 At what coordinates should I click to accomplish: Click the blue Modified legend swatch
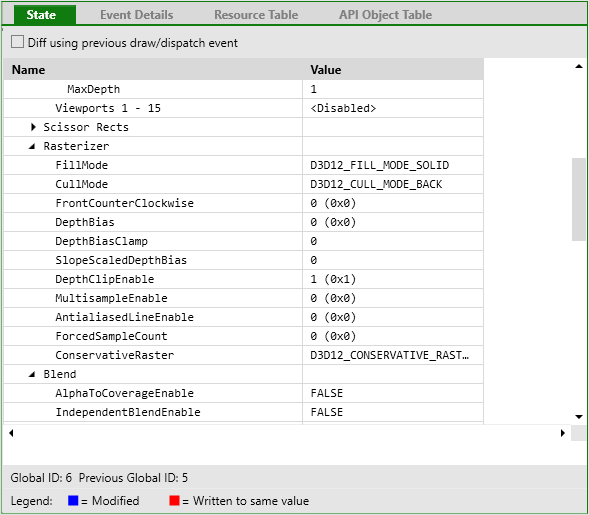(73, 500)
